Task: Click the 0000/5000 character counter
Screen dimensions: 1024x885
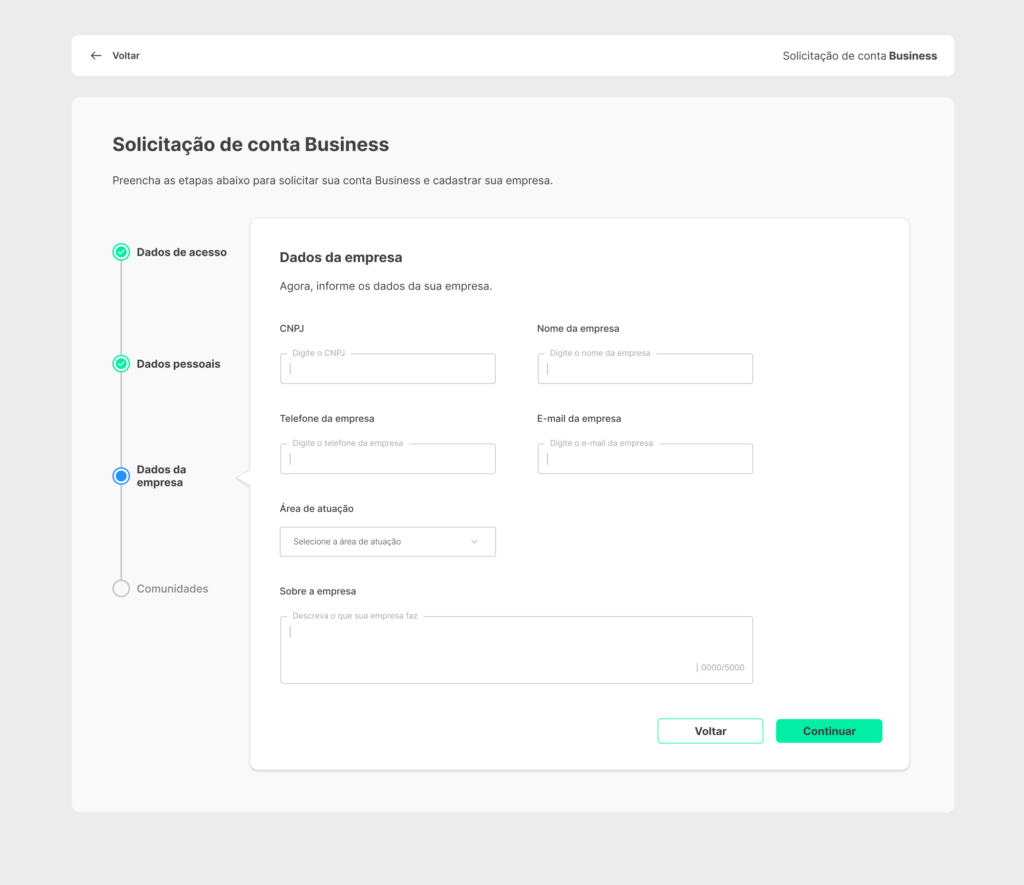Action: pyautogui.click(x=722, y=668)
